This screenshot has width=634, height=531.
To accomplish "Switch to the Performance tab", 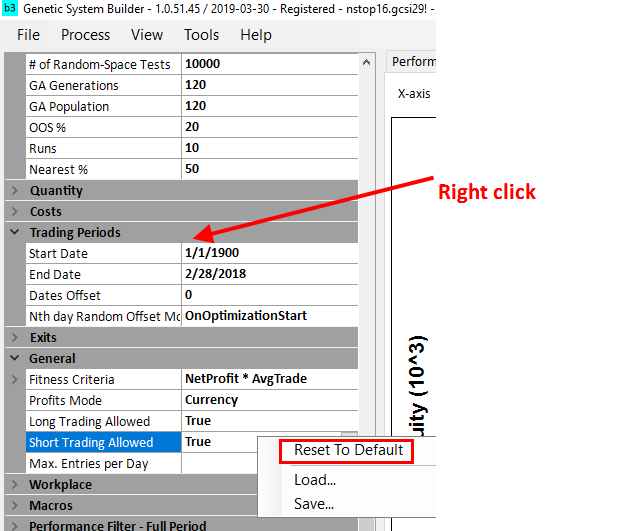I will 412,62.
